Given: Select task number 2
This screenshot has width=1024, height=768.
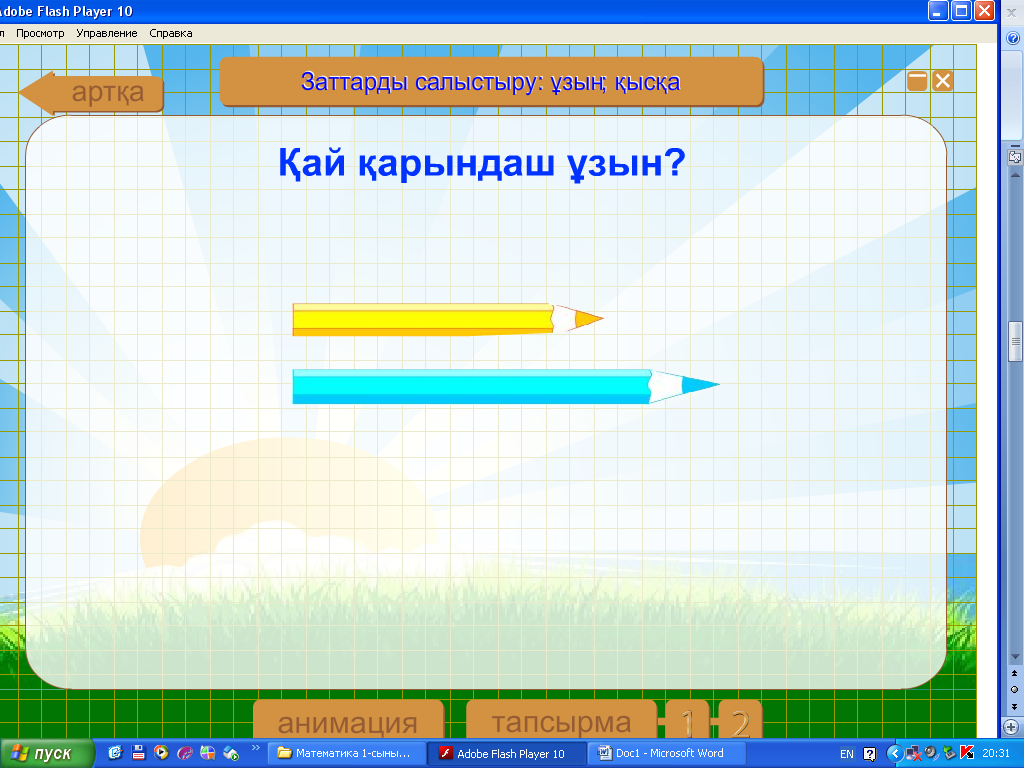Looking at the screenshot, I should tap(740, 721).
